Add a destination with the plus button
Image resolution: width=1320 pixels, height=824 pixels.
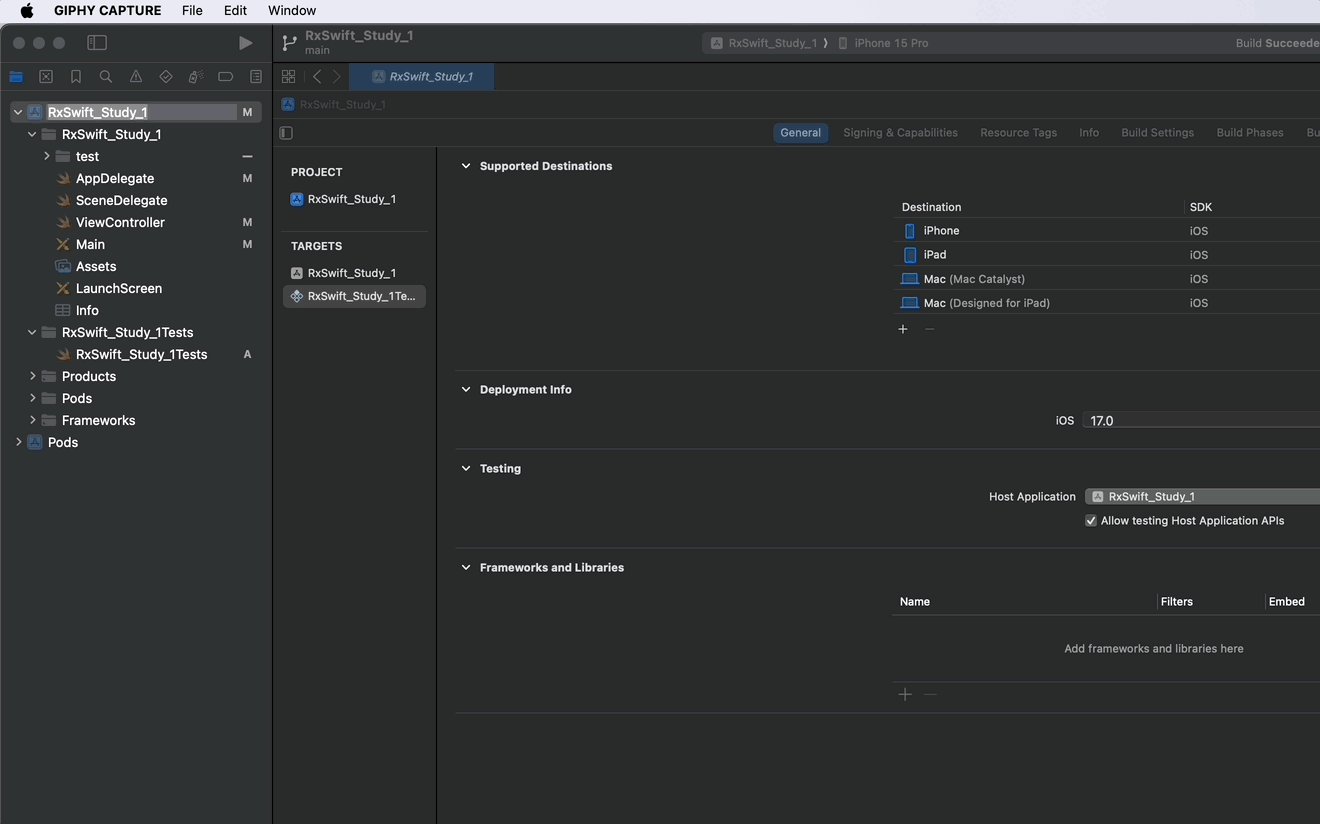[903, 329]
